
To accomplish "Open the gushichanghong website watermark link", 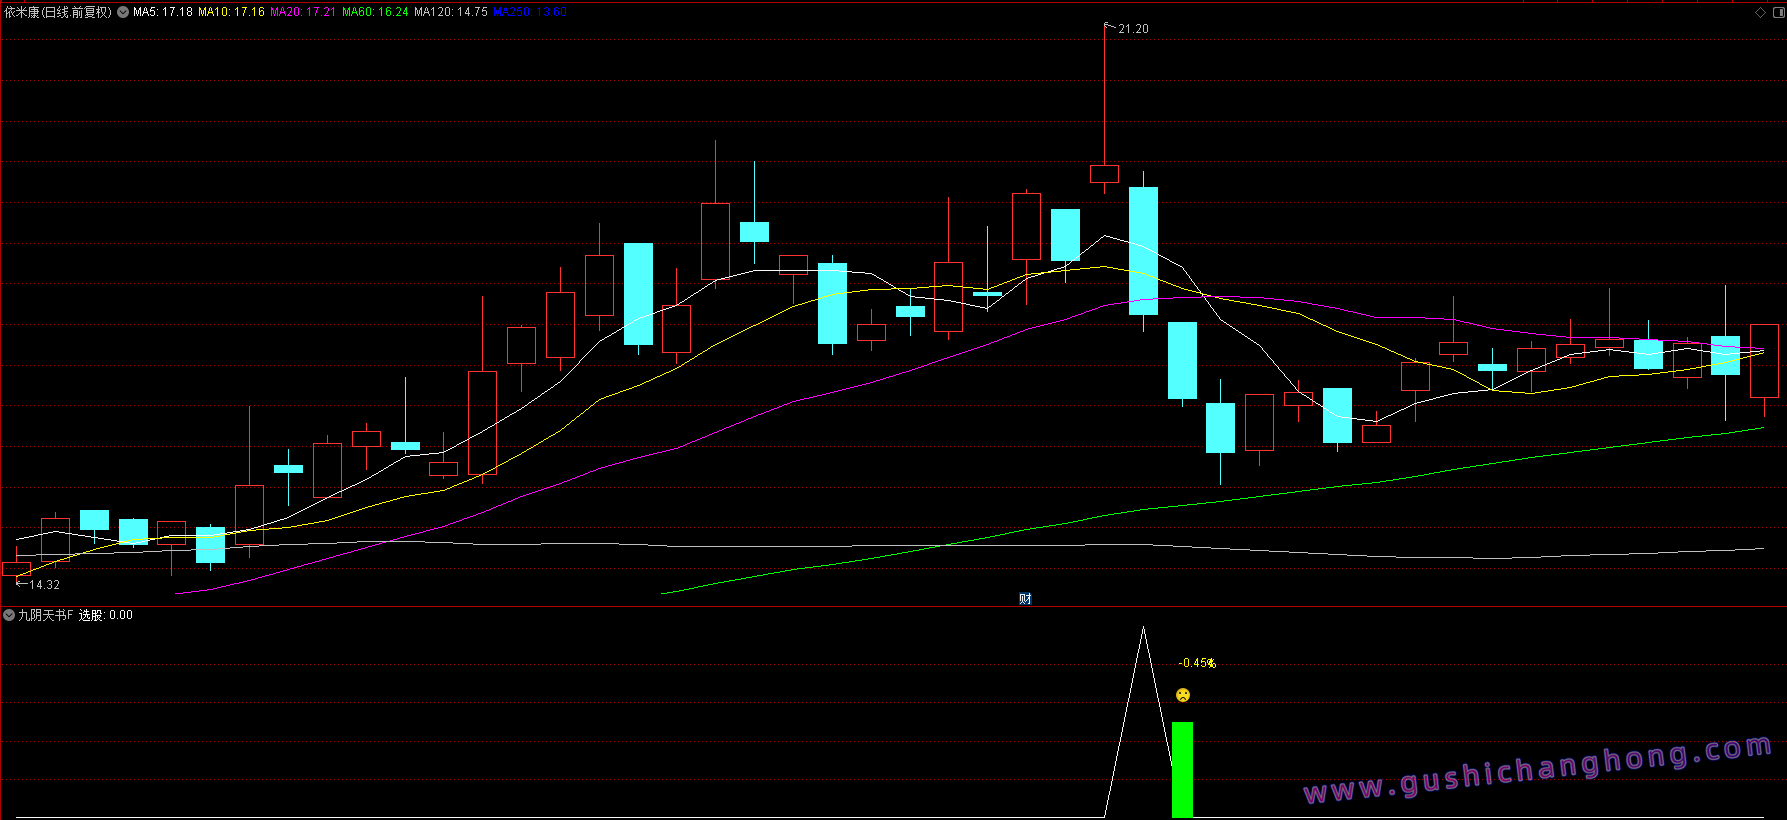I will pyautogui.click(x=1538, y=770).
